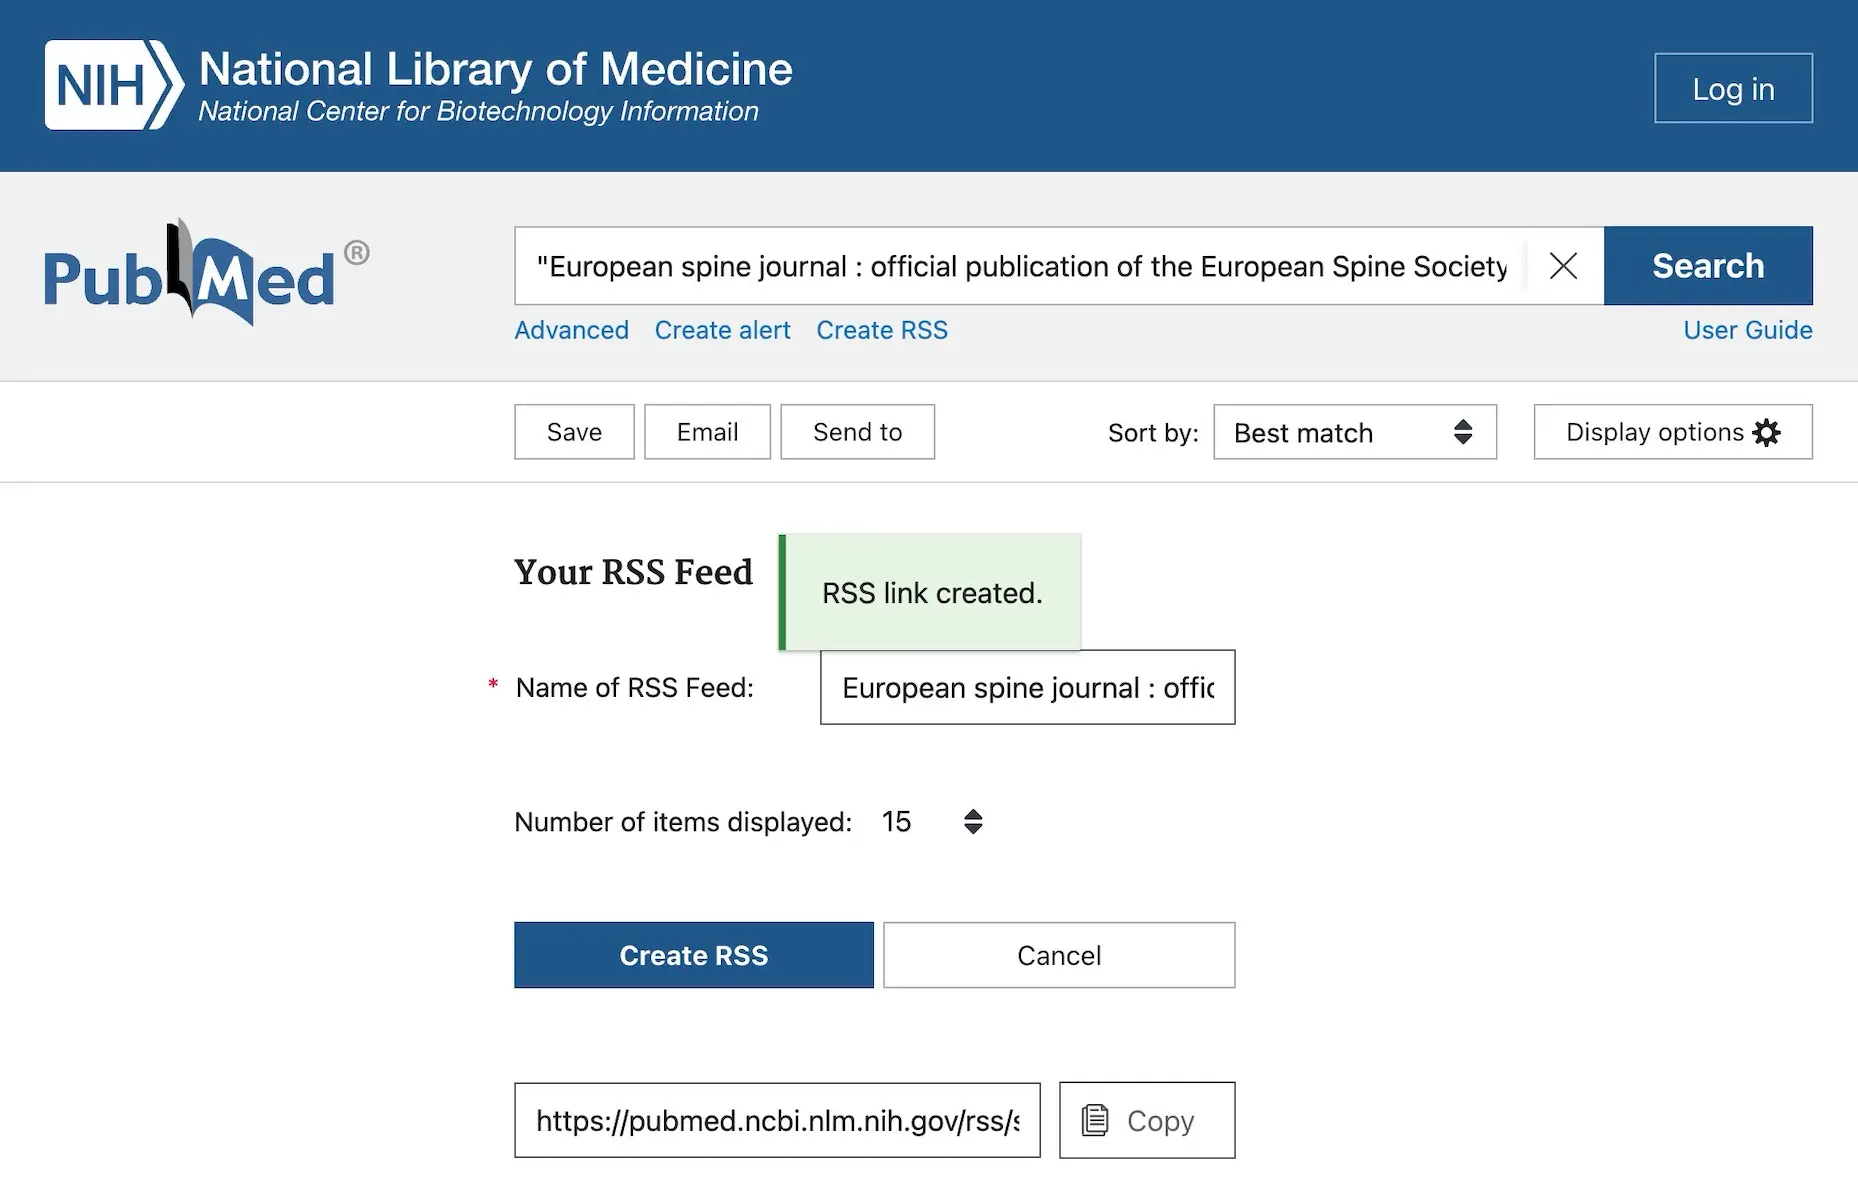Clear the search box with X icon

(1563, 266)
